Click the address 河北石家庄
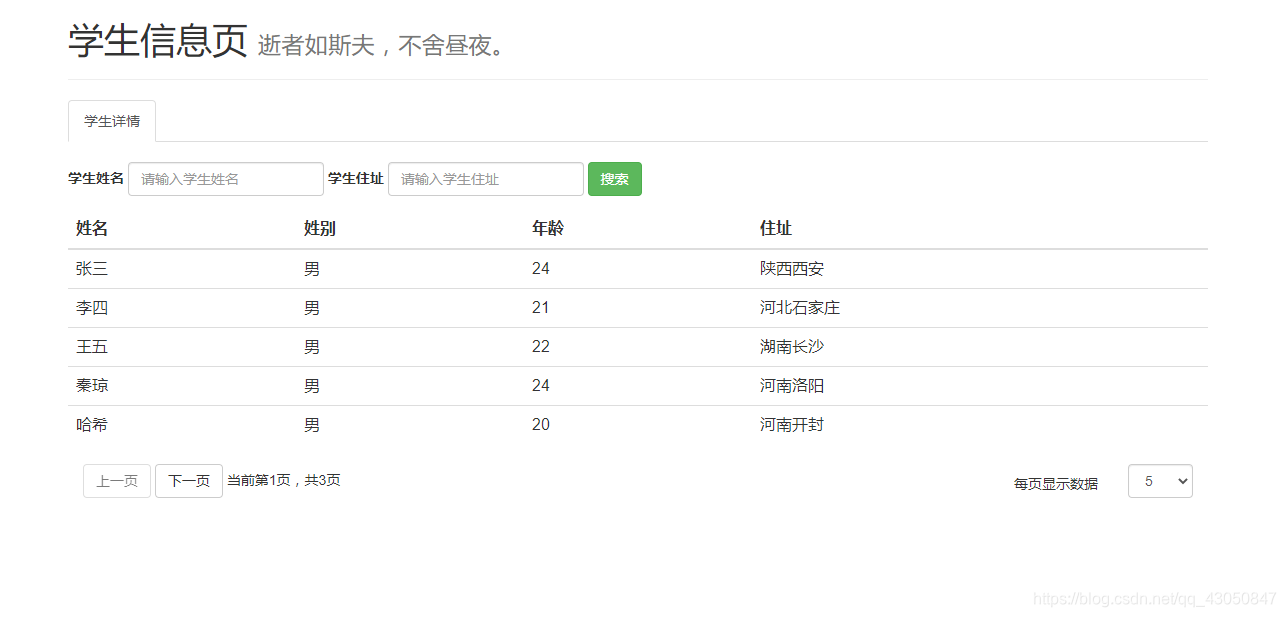 [x=800, y=308]
